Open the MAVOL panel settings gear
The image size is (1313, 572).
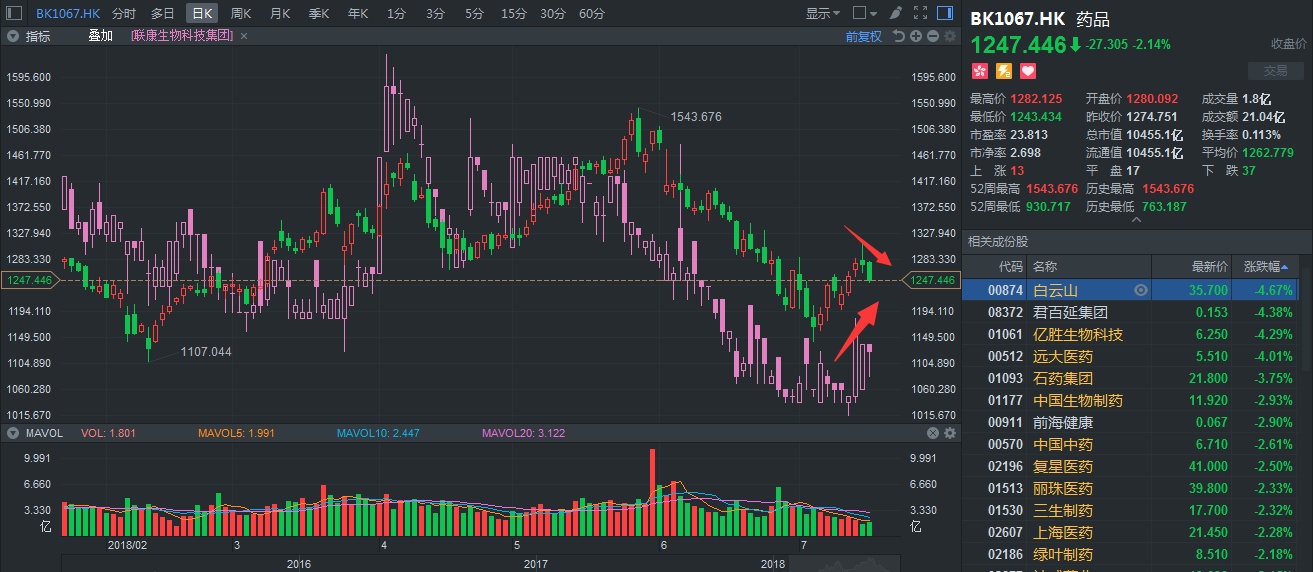point(949,433)
